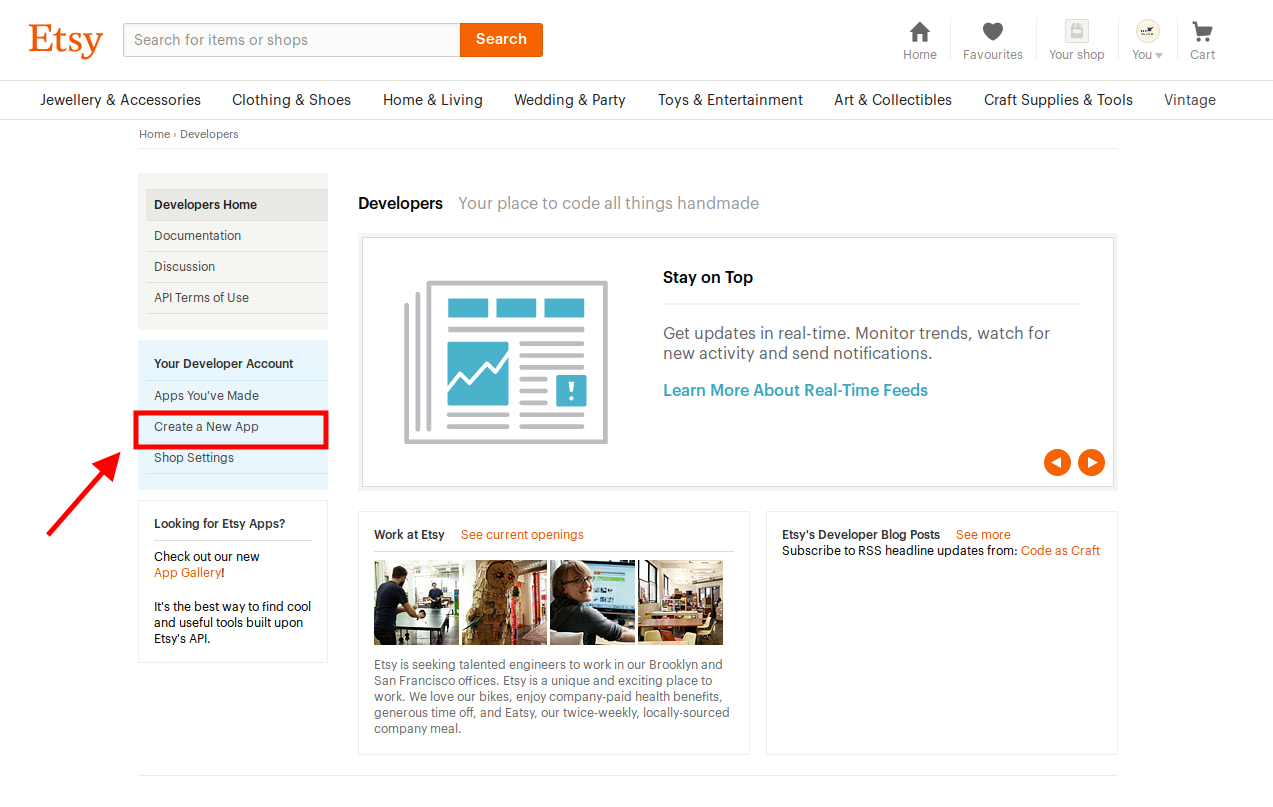Click Etsy's Developer Blog Posts heading
This screenshot has width=1273, height=807.
(x=861, y=535)
